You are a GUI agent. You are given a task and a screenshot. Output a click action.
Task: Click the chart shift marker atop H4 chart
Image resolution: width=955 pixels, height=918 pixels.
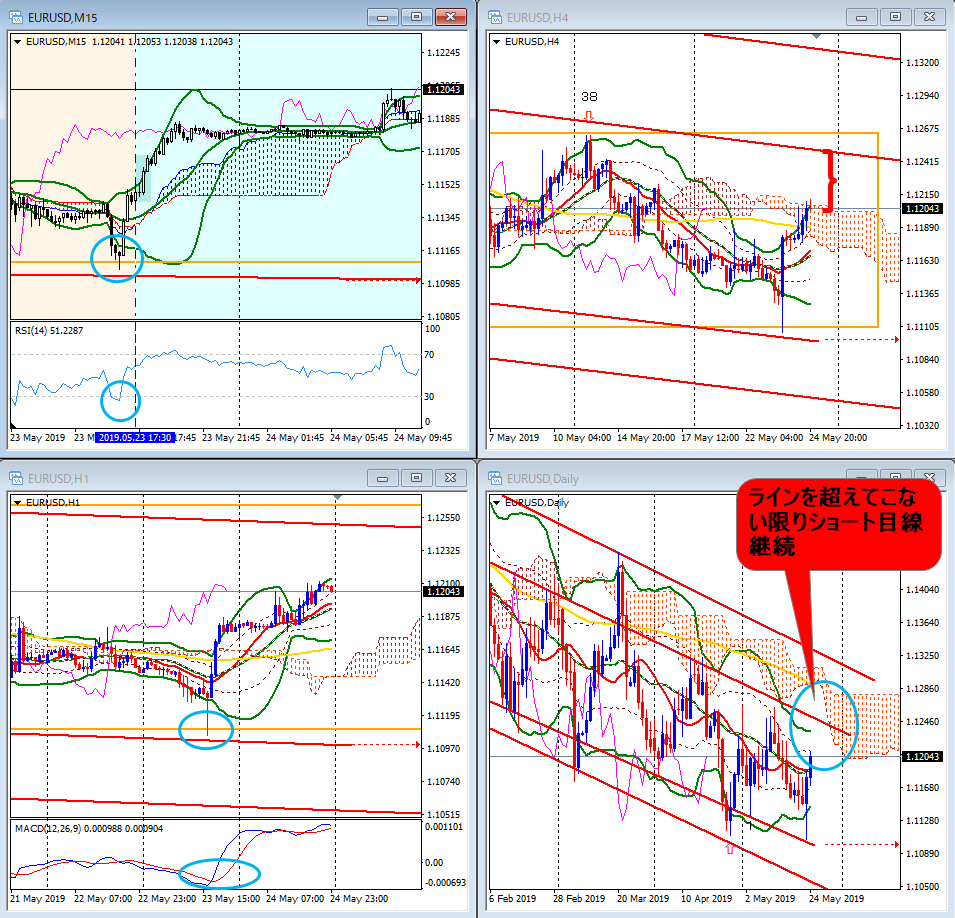pyautogui.click(x=816, y=37)
